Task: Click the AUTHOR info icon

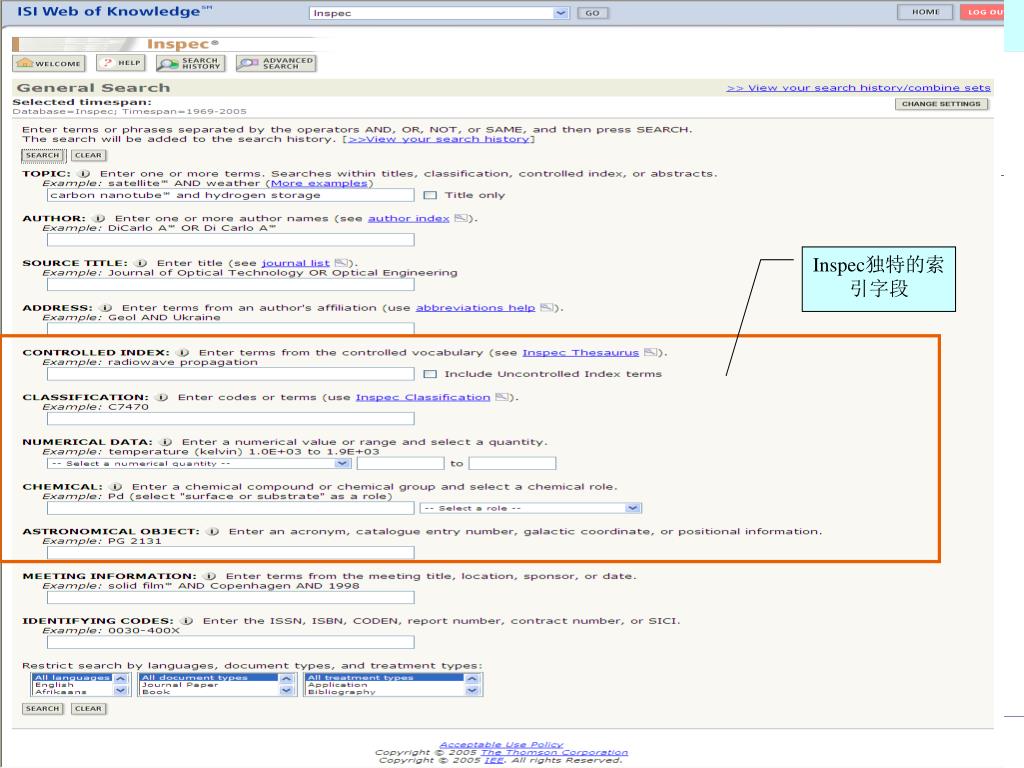Action: coord(99,218)
